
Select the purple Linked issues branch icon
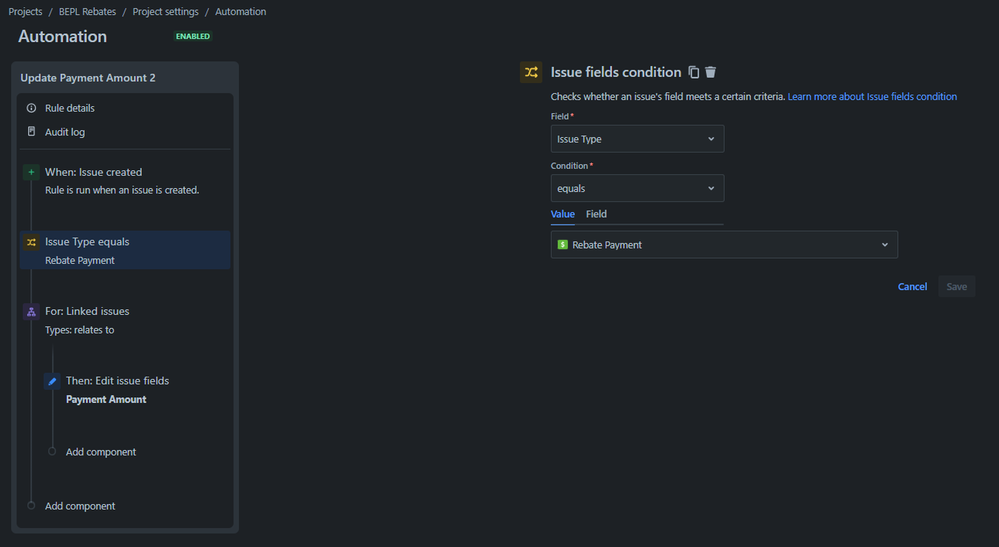pyautogui.click(x=31, y=311)
